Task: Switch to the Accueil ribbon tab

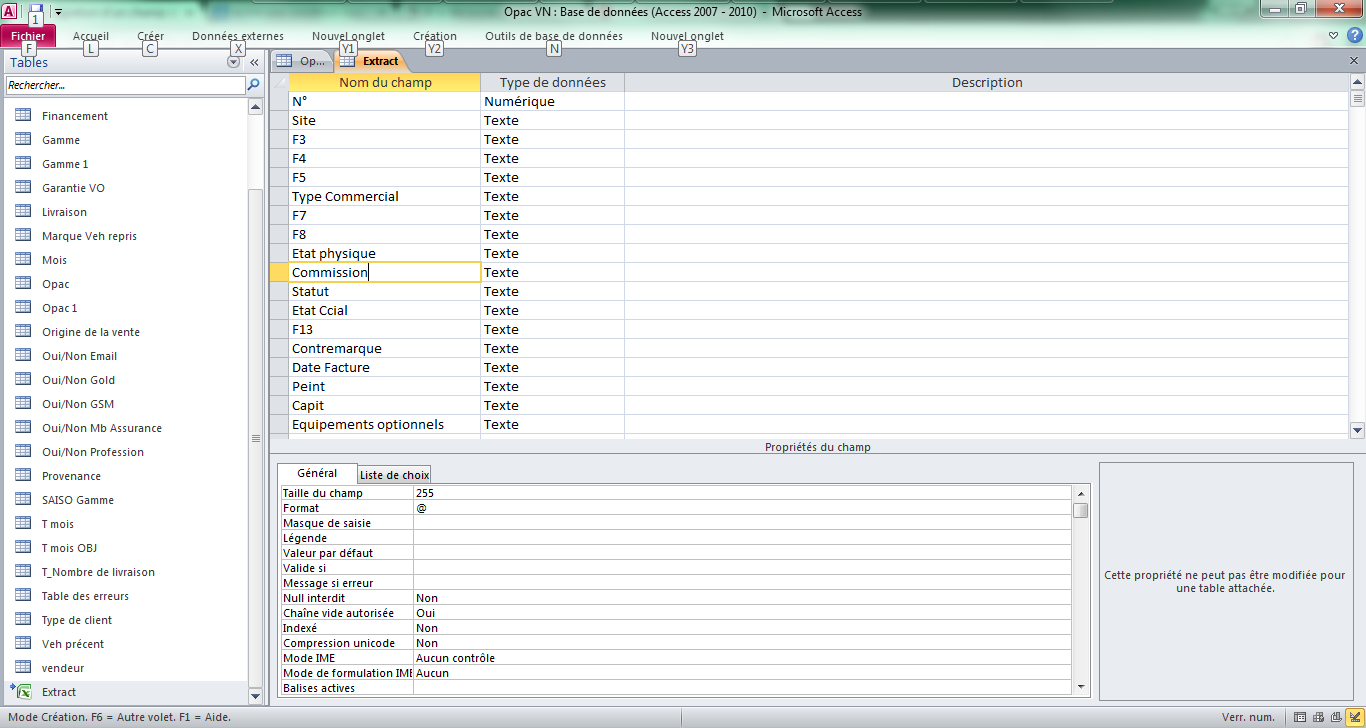Action: coord(91,36)
